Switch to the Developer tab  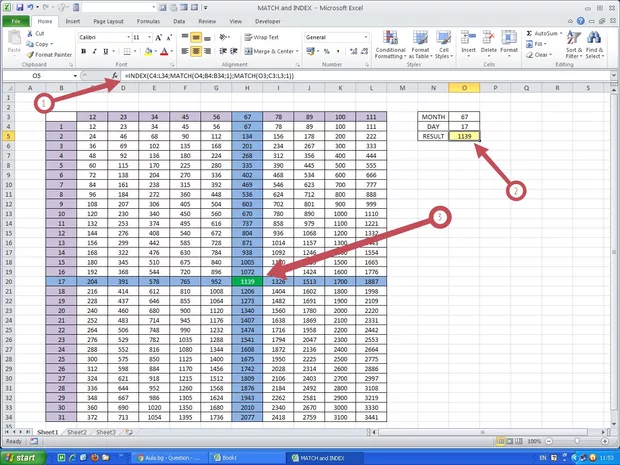click(268, 21)
